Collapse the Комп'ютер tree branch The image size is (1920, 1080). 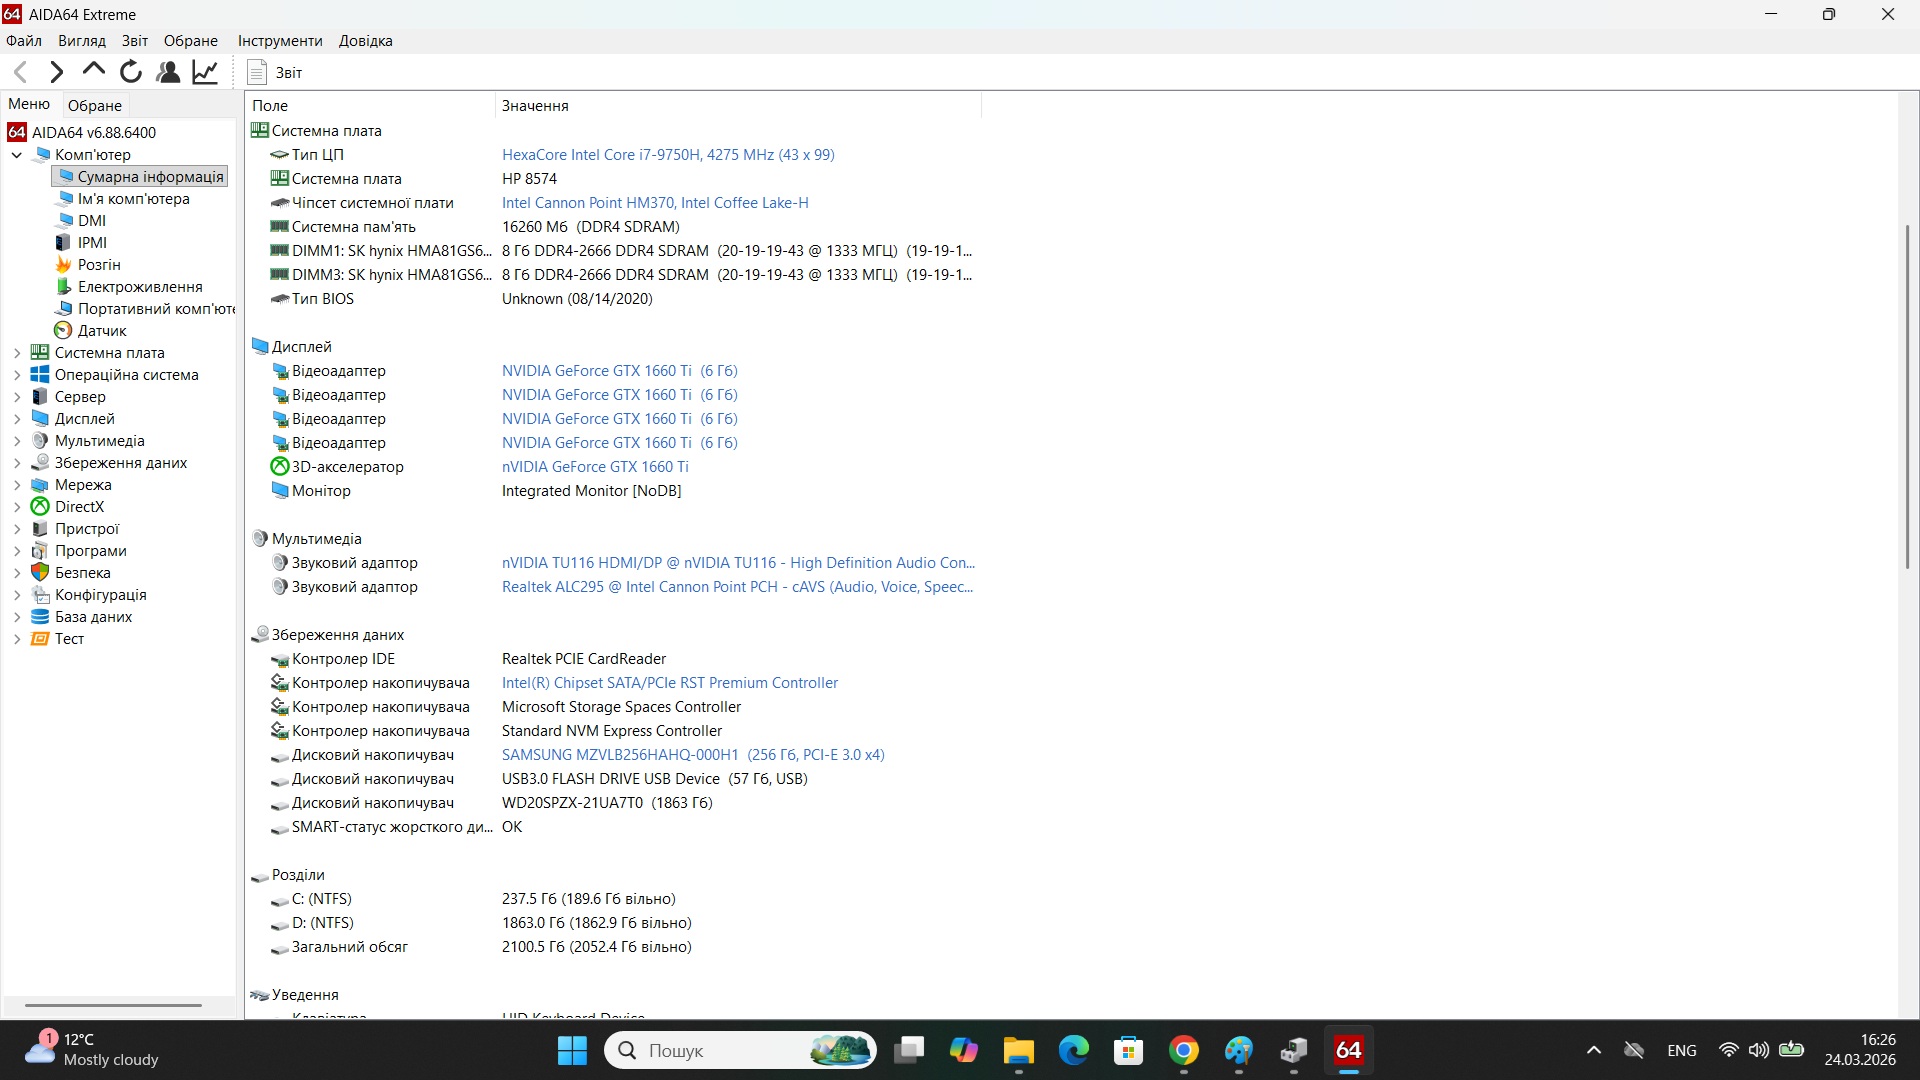pyautogui.click(x=16, y=154)
